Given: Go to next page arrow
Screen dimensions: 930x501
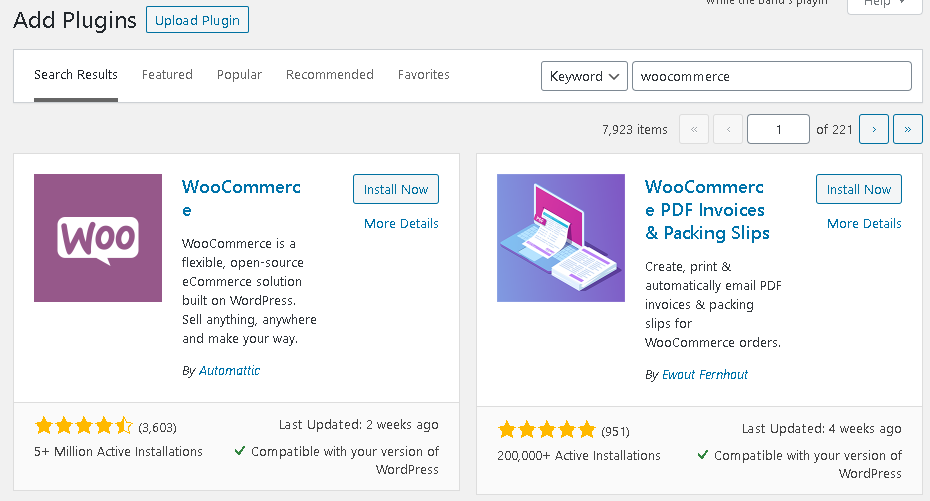Looking at the screenshot, I should pos(874,129).
